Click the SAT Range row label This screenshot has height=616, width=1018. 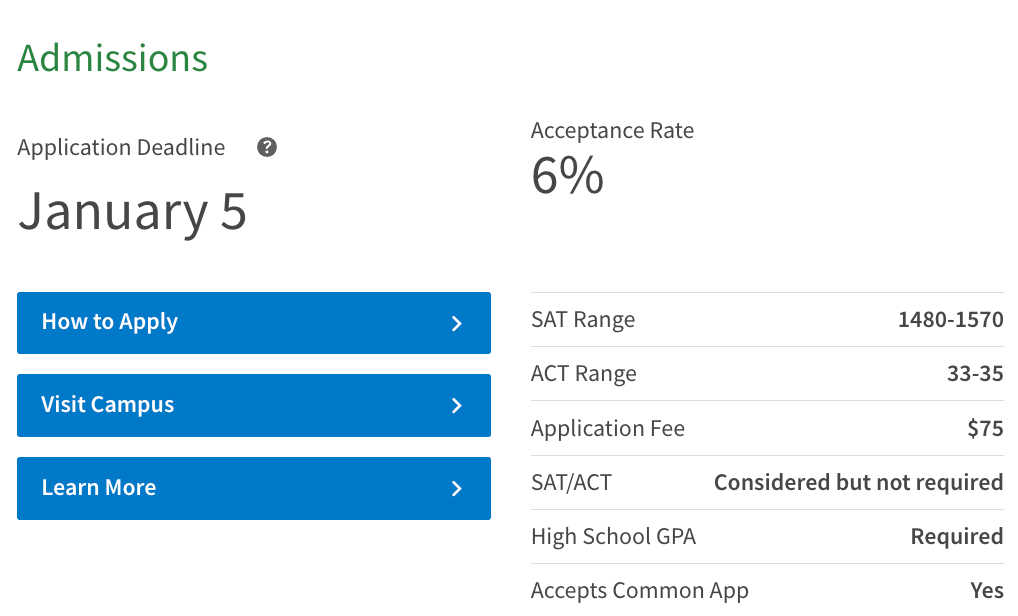point(583,320)
